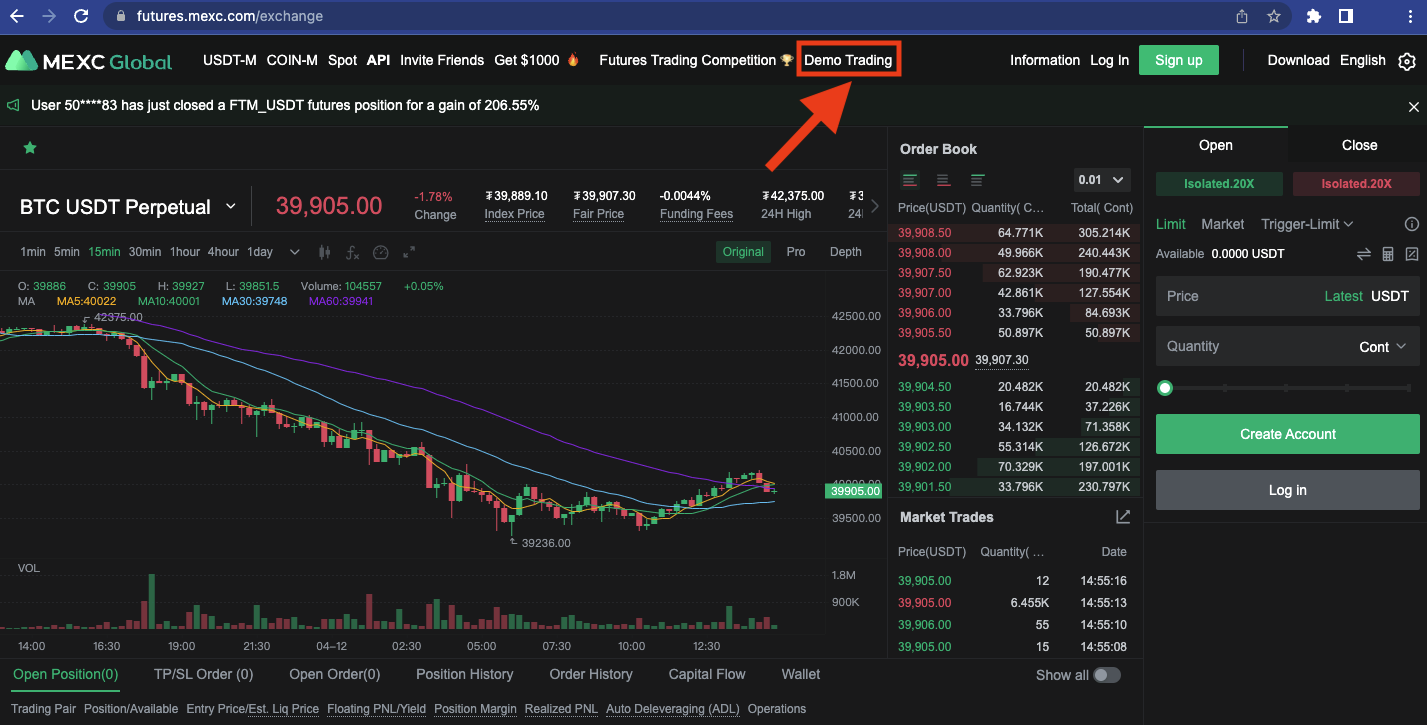
Task: Open Demo Trading link
Action: pyautogui.click(x=848, y=60)
